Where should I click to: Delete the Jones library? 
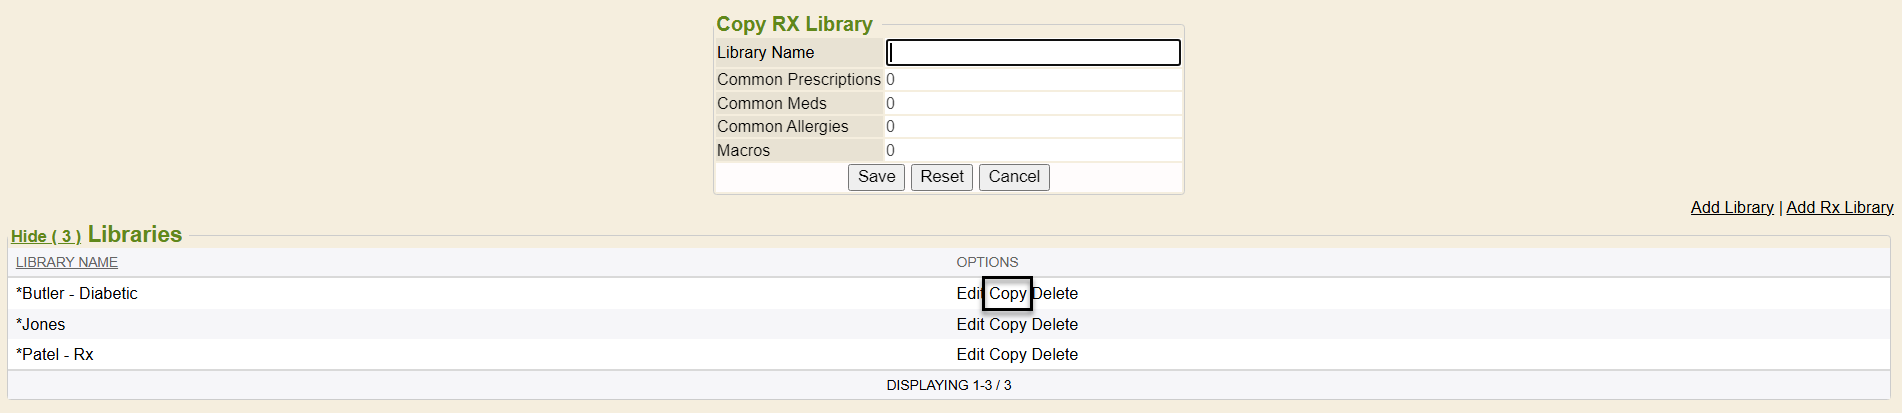click(1055, 324)
